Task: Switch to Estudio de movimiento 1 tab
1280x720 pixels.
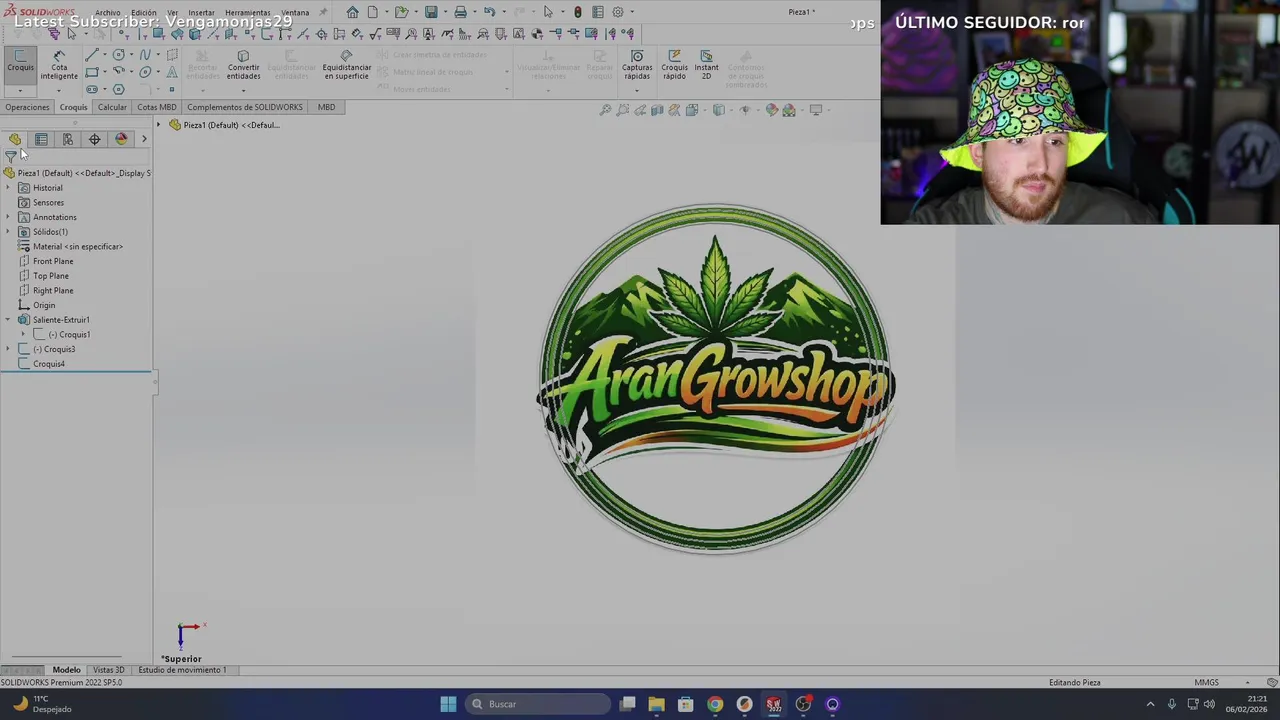Action: [182, 670]
